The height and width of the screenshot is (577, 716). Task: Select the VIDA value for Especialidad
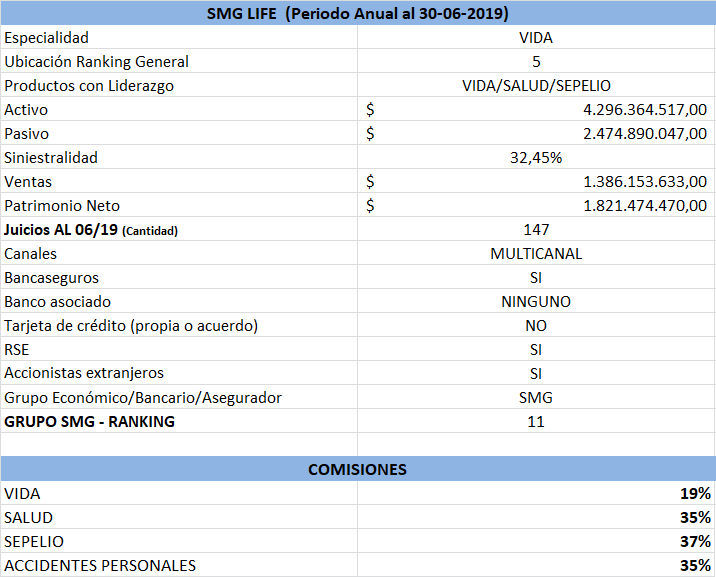point(536,37)
